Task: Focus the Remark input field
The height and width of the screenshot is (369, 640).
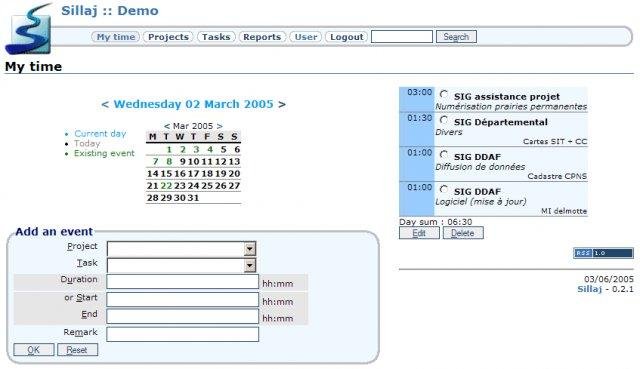Action: [182, 334]
